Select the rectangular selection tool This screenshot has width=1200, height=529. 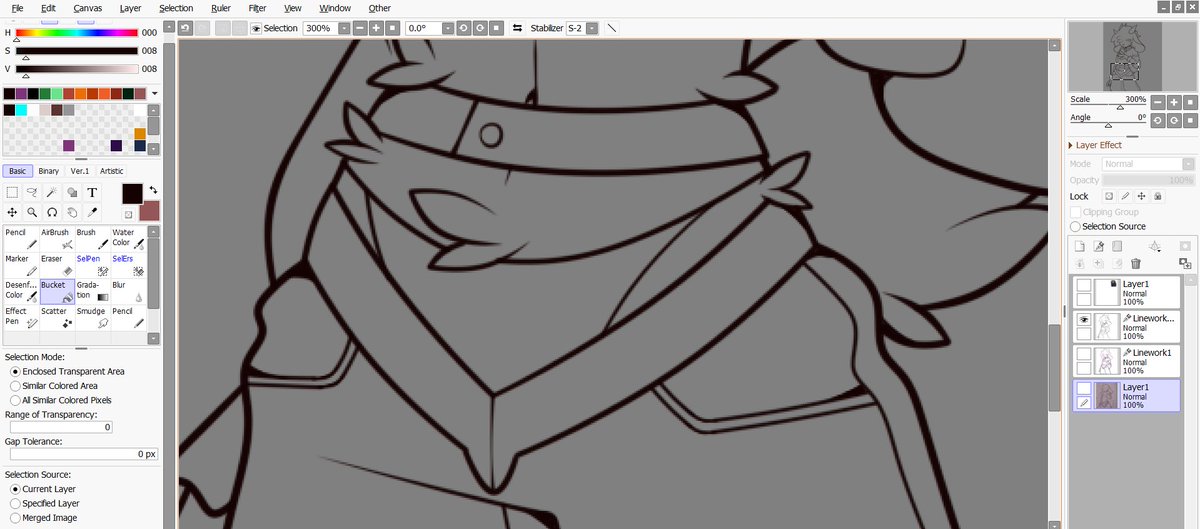(12, 192)
